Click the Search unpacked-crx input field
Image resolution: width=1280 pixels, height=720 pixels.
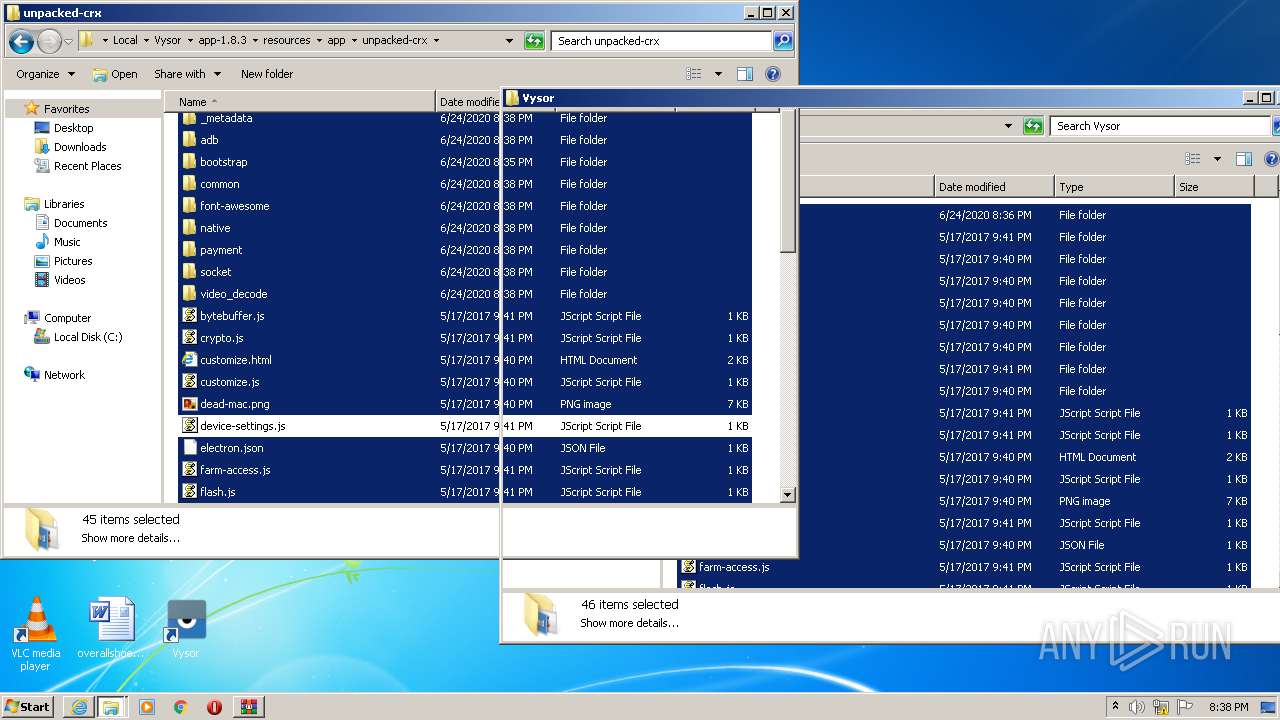661,41
